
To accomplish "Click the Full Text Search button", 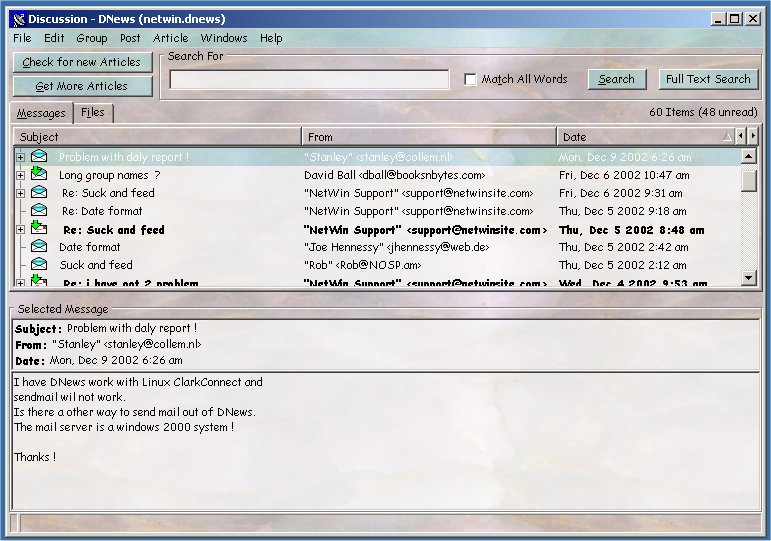I will [x=708, y=79].
